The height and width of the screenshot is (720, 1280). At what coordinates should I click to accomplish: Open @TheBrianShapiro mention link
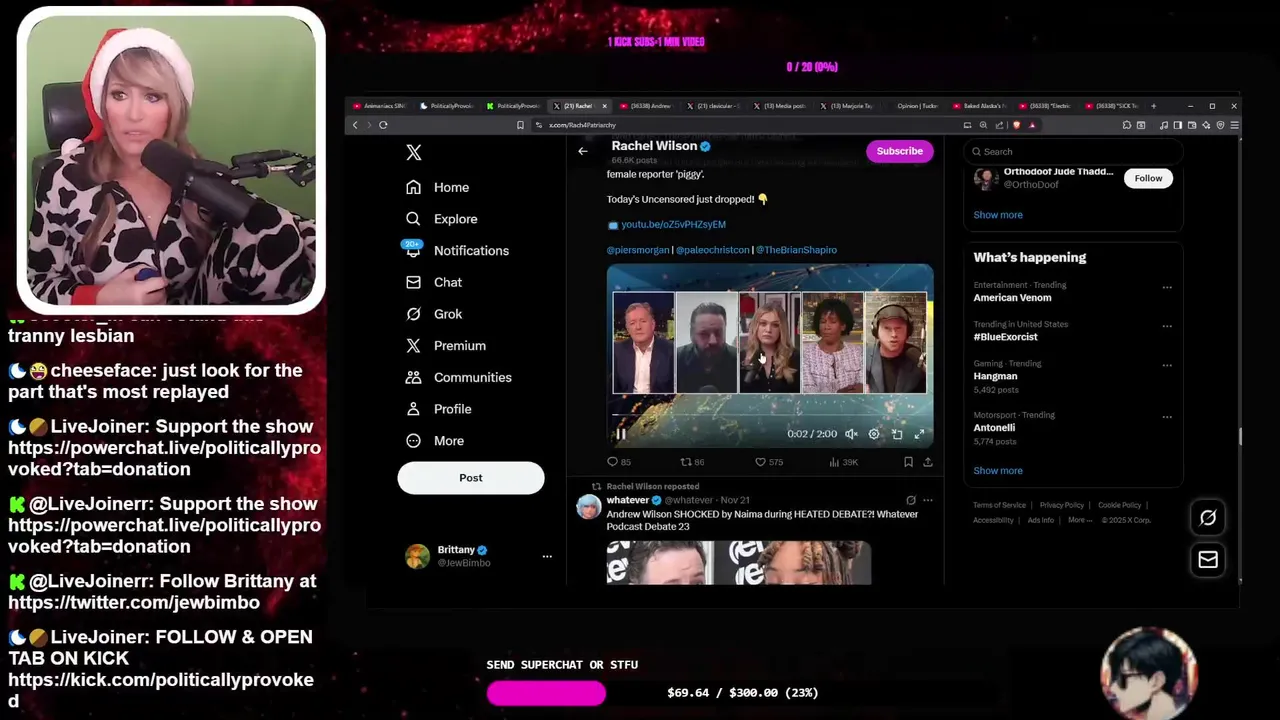[796, 250]
